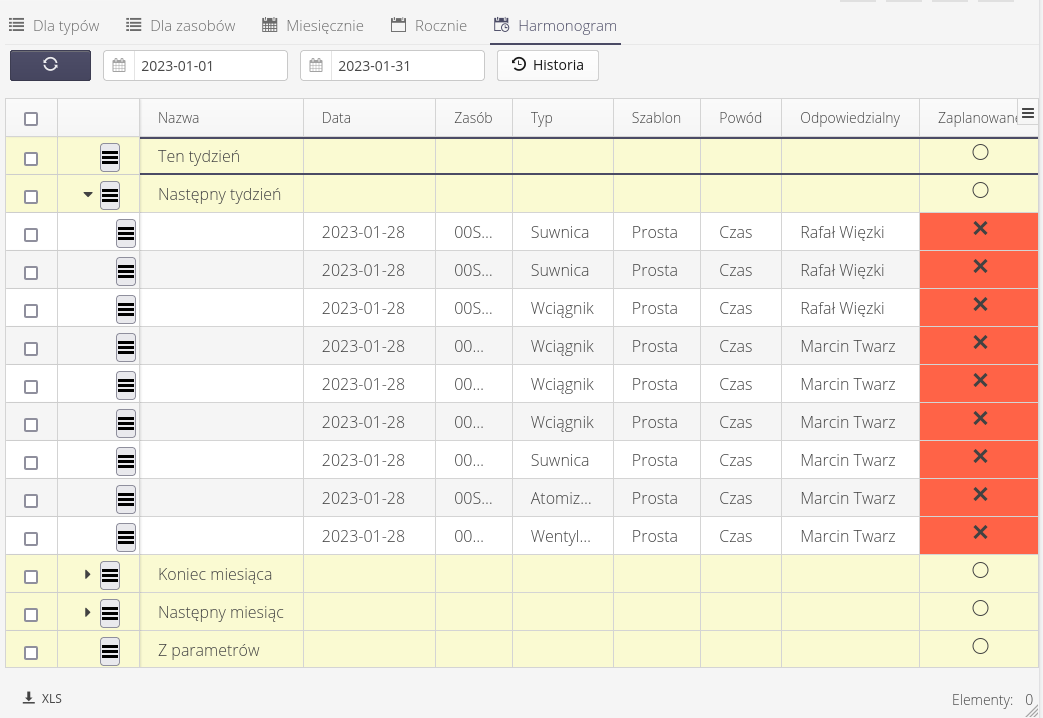Open the Historia button
This screenshot has width=1043, height=718.
pyautogui.click(x=547, y=65)
